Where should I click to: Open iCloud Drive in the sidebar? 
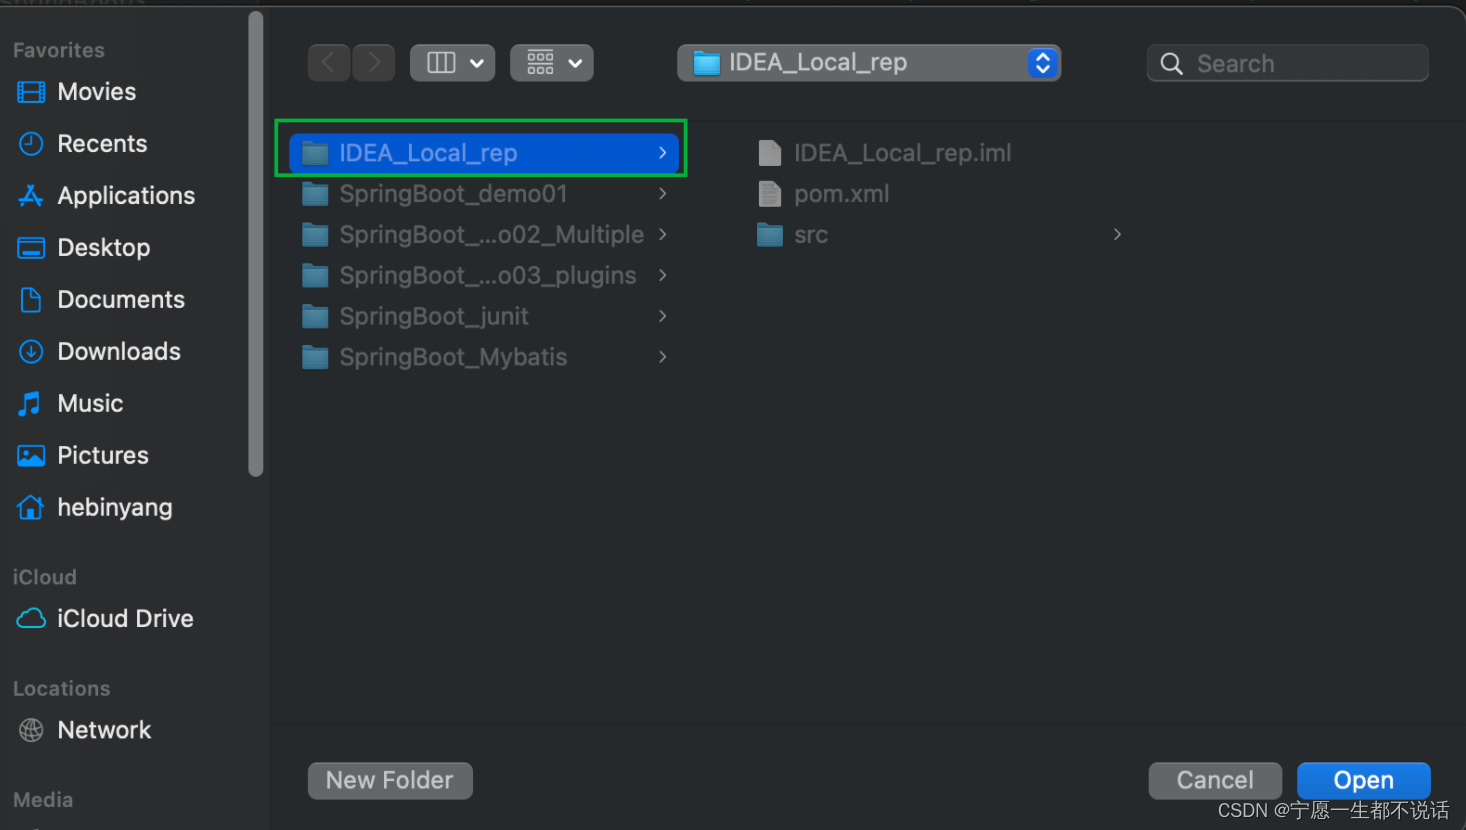point(105,619)
